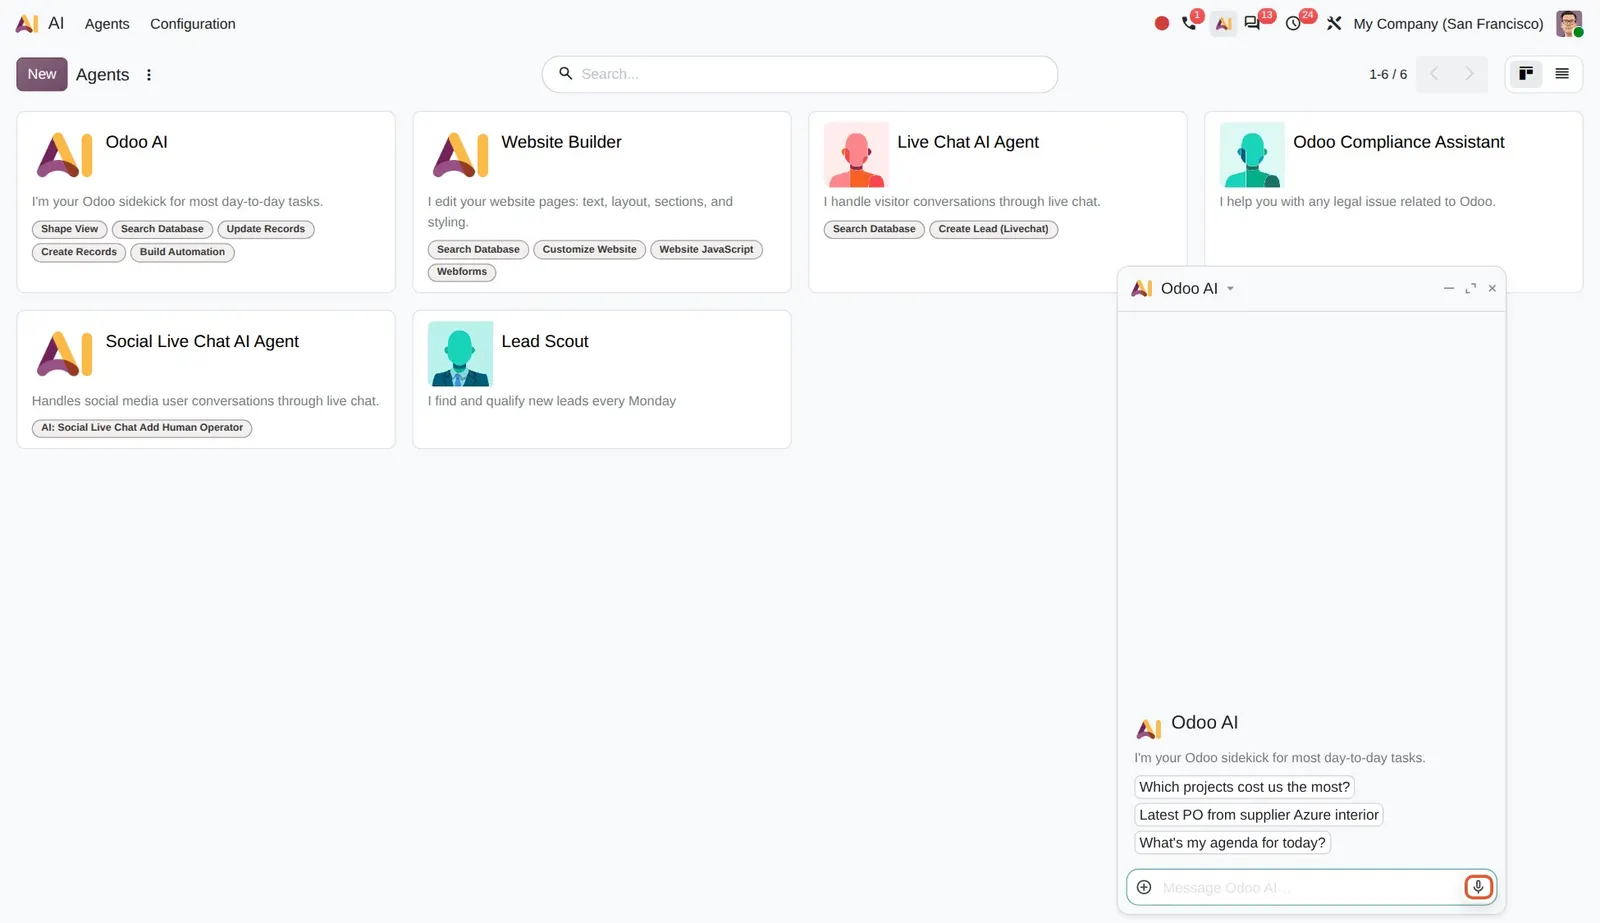Click the Social Live Chat AI Agent logo
Viewport: 1600px width, 923px height.
[x=65, y=354]
